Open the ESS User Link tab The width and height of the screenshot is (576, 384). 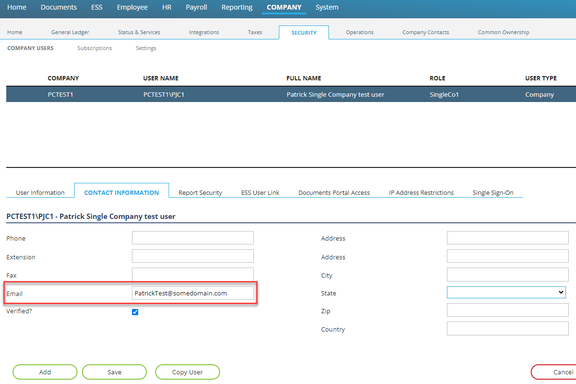pos(260,193)
